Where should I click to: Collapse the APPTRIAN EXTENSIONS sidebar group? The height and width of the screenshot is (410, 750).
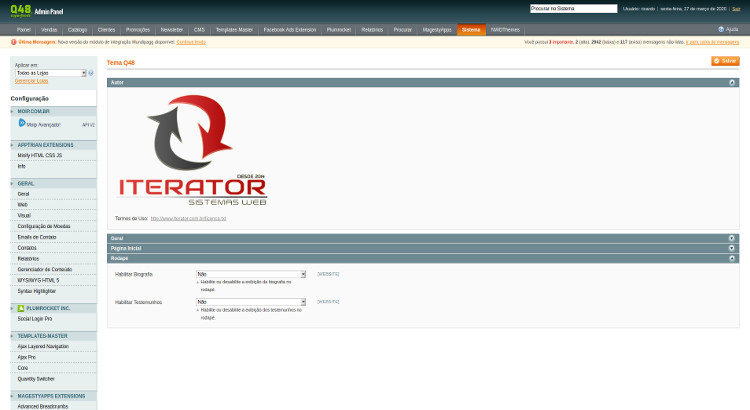[54, 145]
